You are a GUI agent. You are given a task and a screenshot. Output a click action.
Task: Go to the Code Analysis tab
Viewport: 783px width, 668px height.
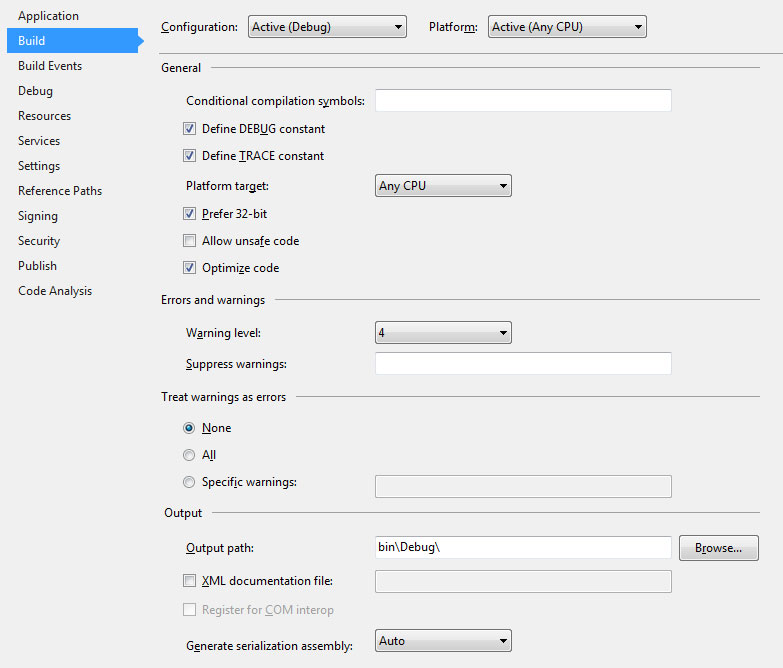[55, 291]
